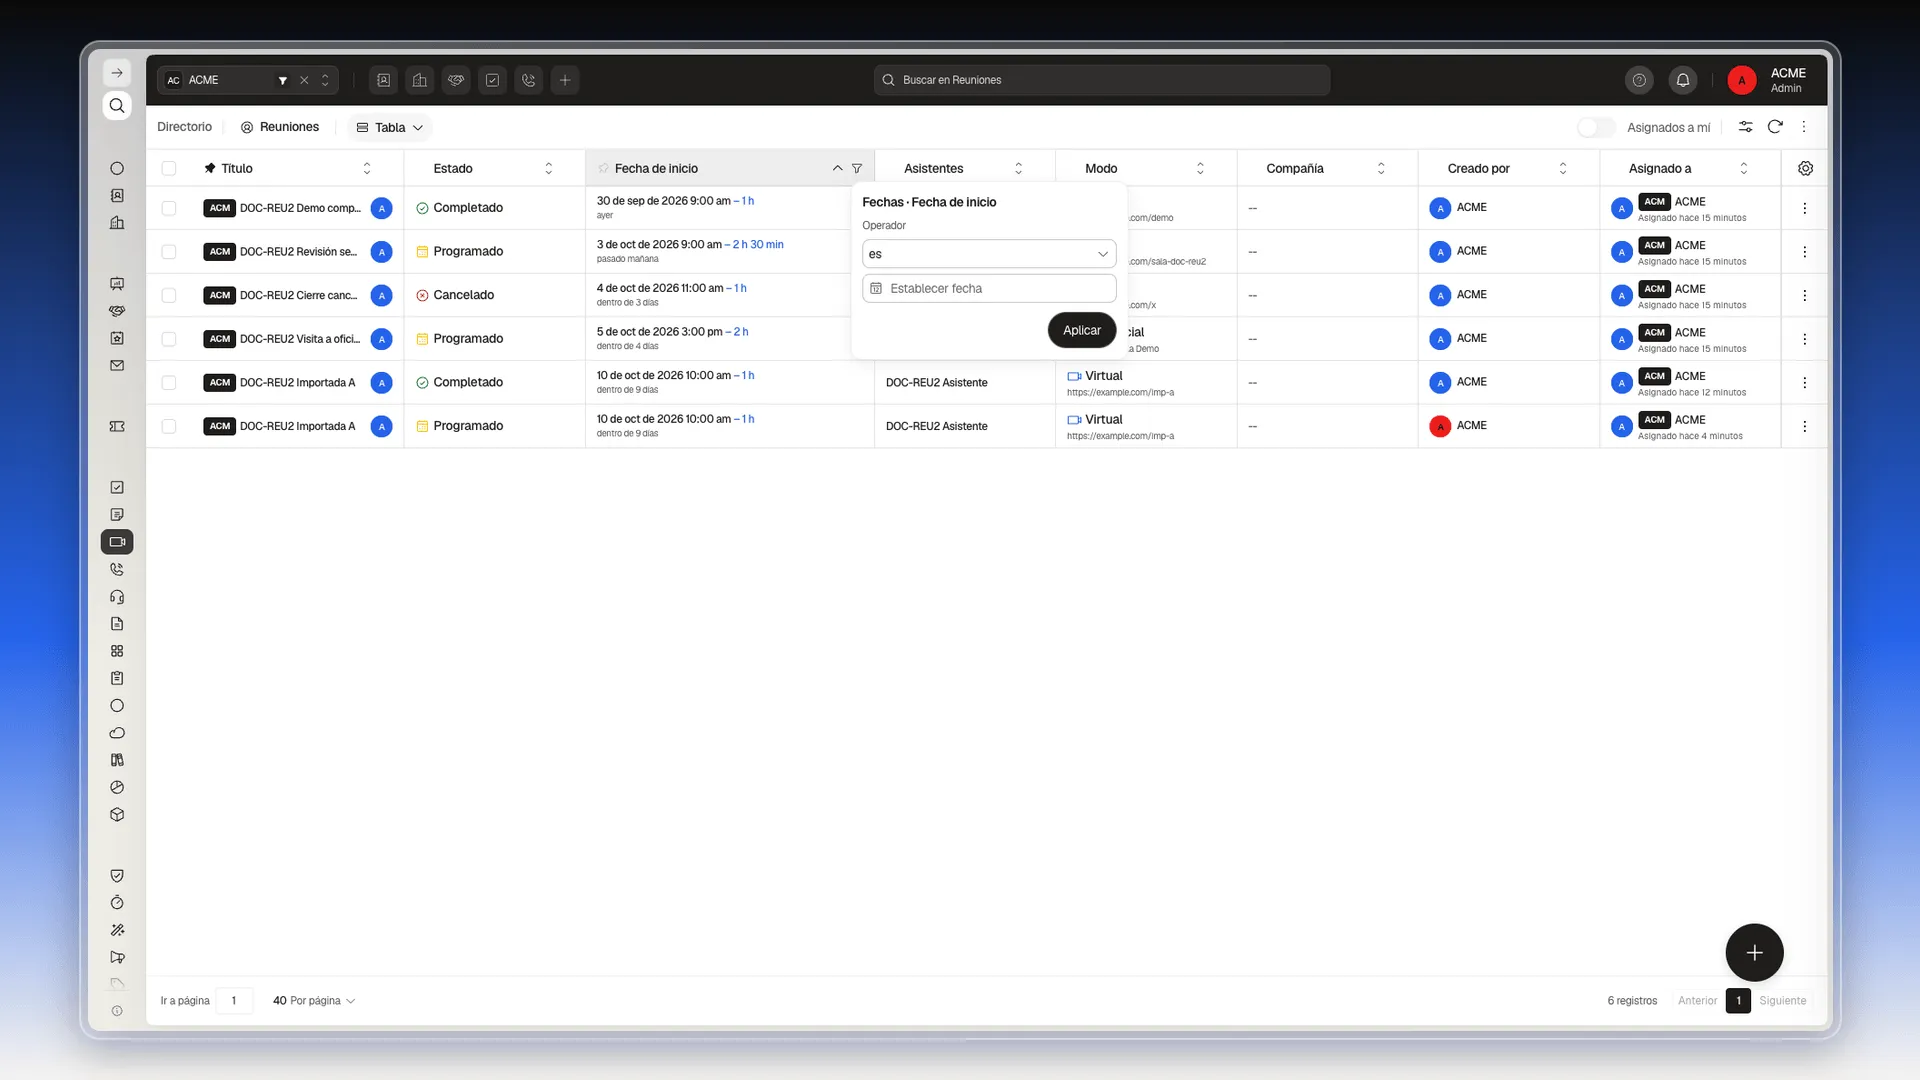The width and height of the screenshot is (1920, 1080).
Task: Click the refresh icon in the toolbar
Action: click(1775, 127)
